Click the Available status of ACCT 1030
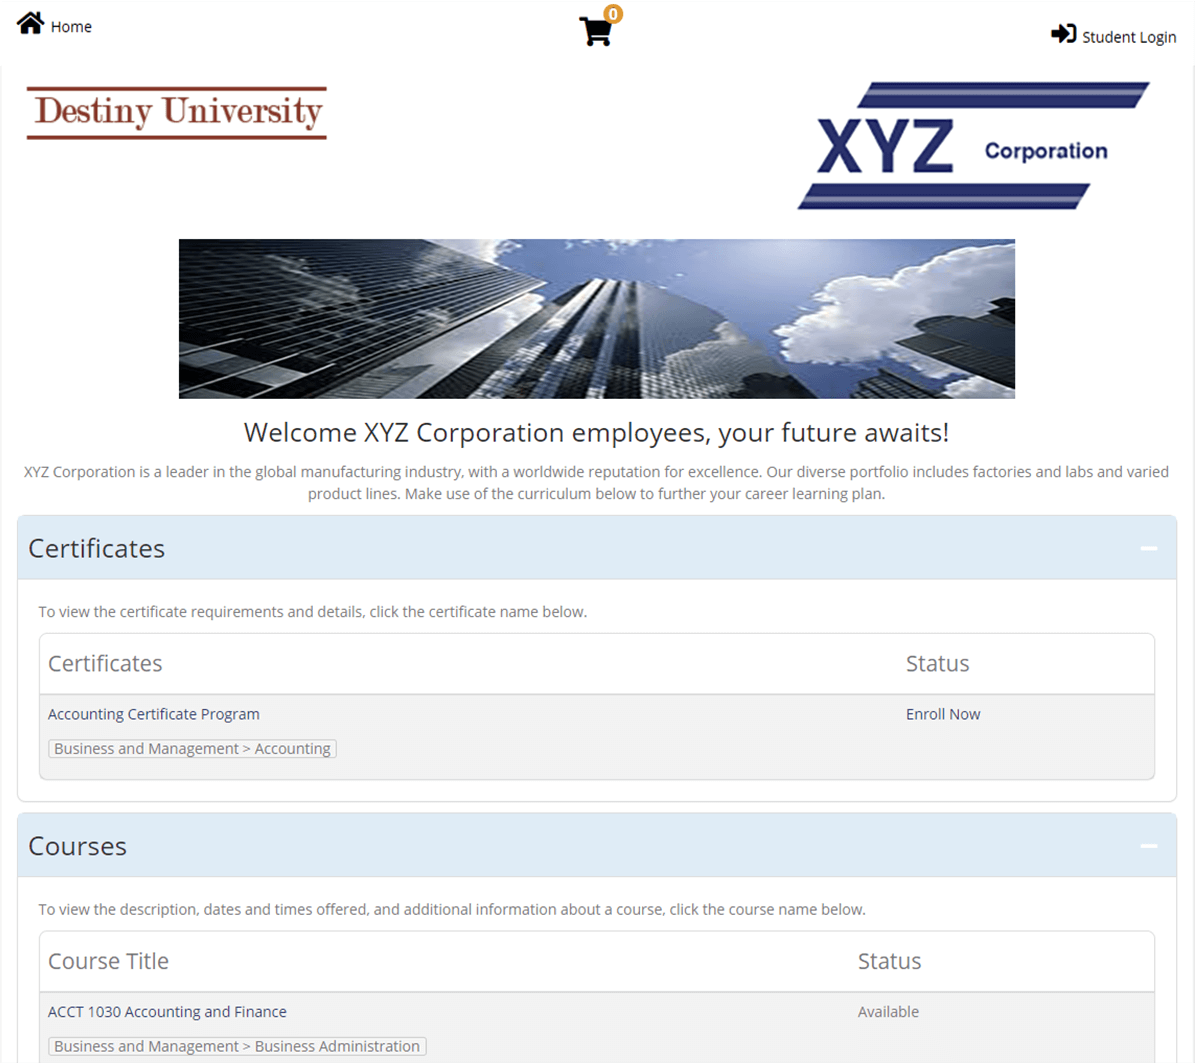 pos(888,1012)
